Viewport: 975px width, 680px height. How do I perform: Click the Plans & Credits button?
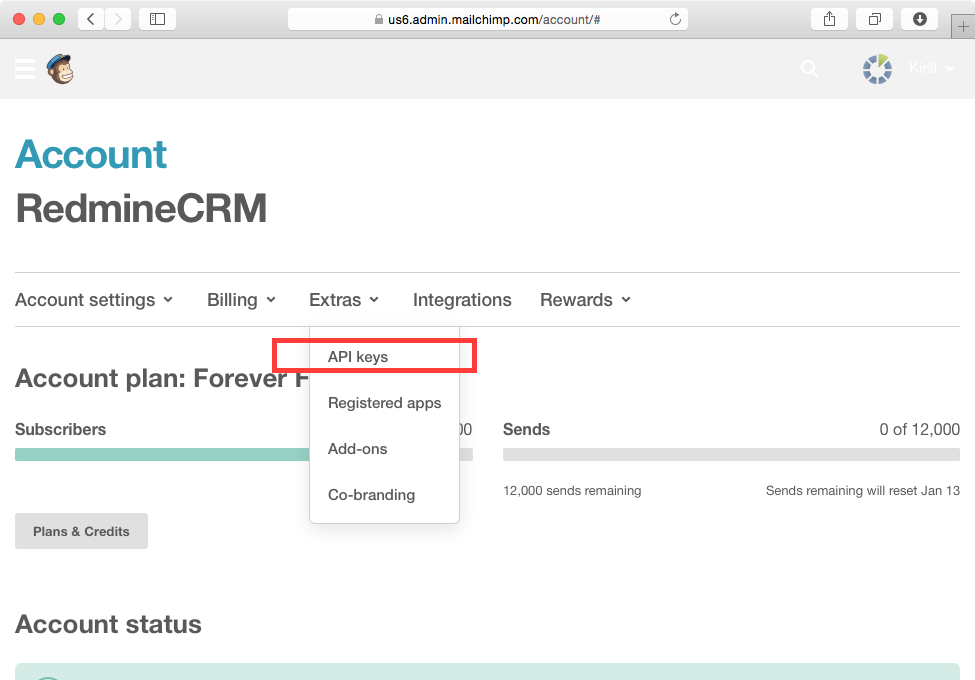[x=81, y=531]
